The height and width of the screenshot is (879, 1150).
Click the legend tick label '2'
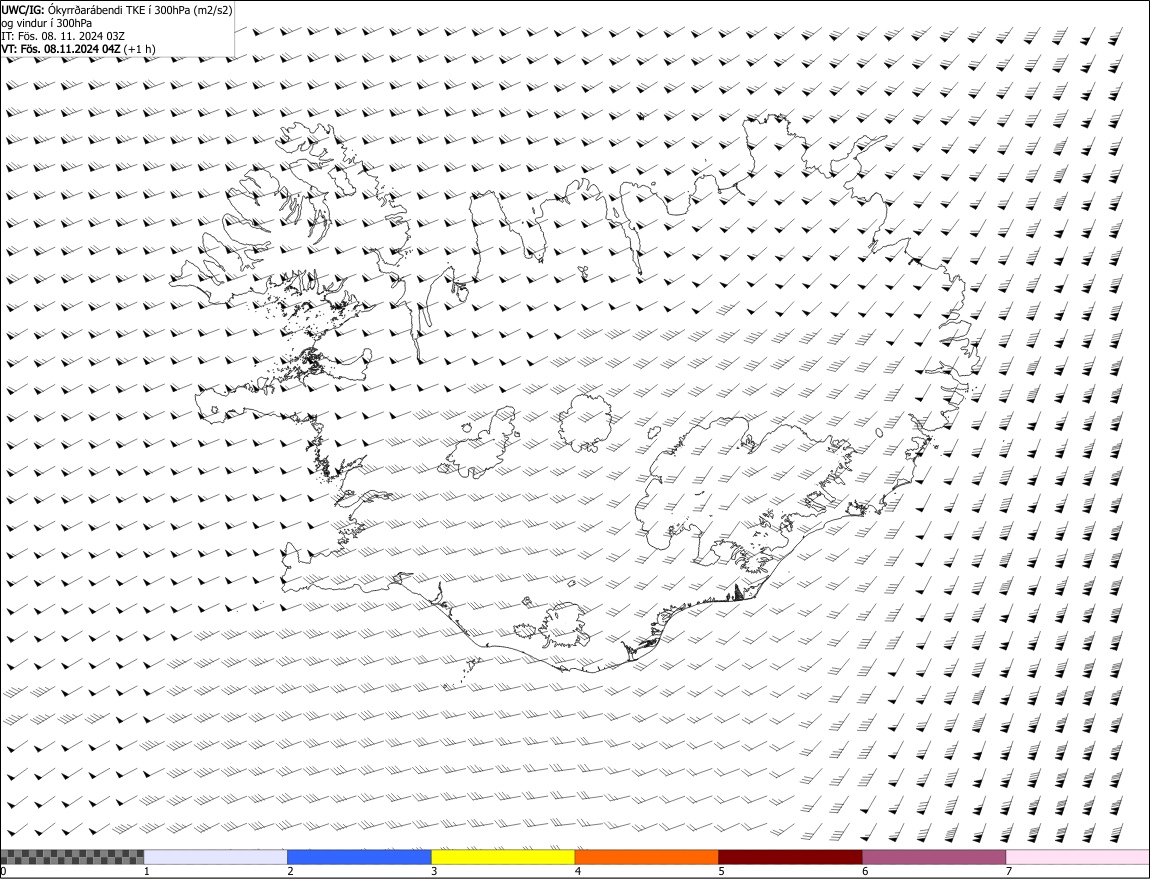[x=290, y=872]
